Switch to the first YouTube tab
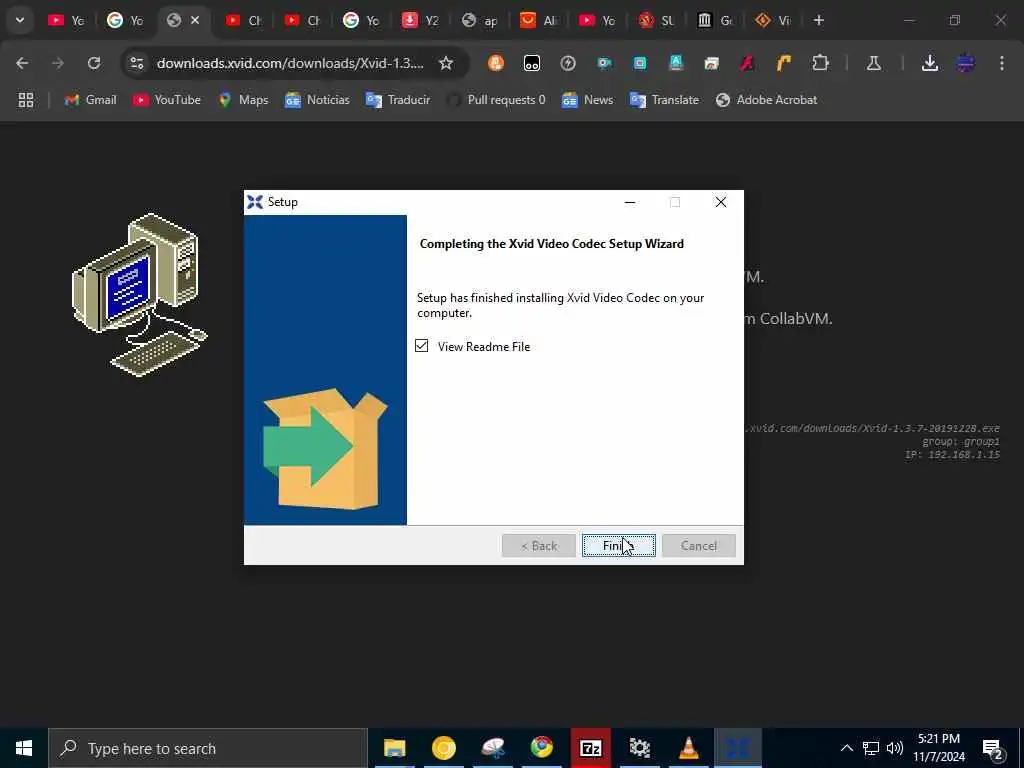 pos(66,20)
